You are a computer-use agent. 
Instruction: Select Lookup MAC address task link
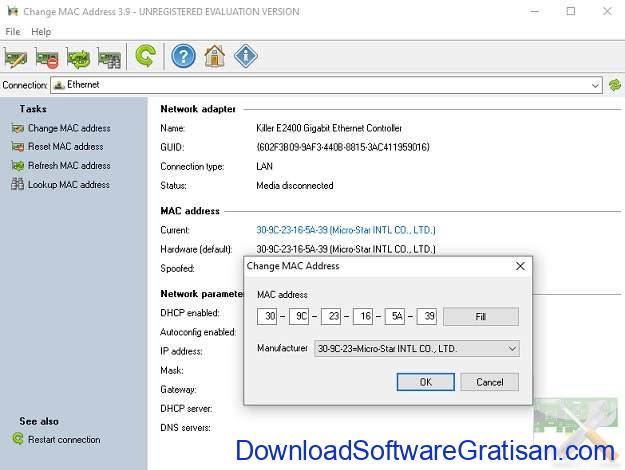click(69, 185)
